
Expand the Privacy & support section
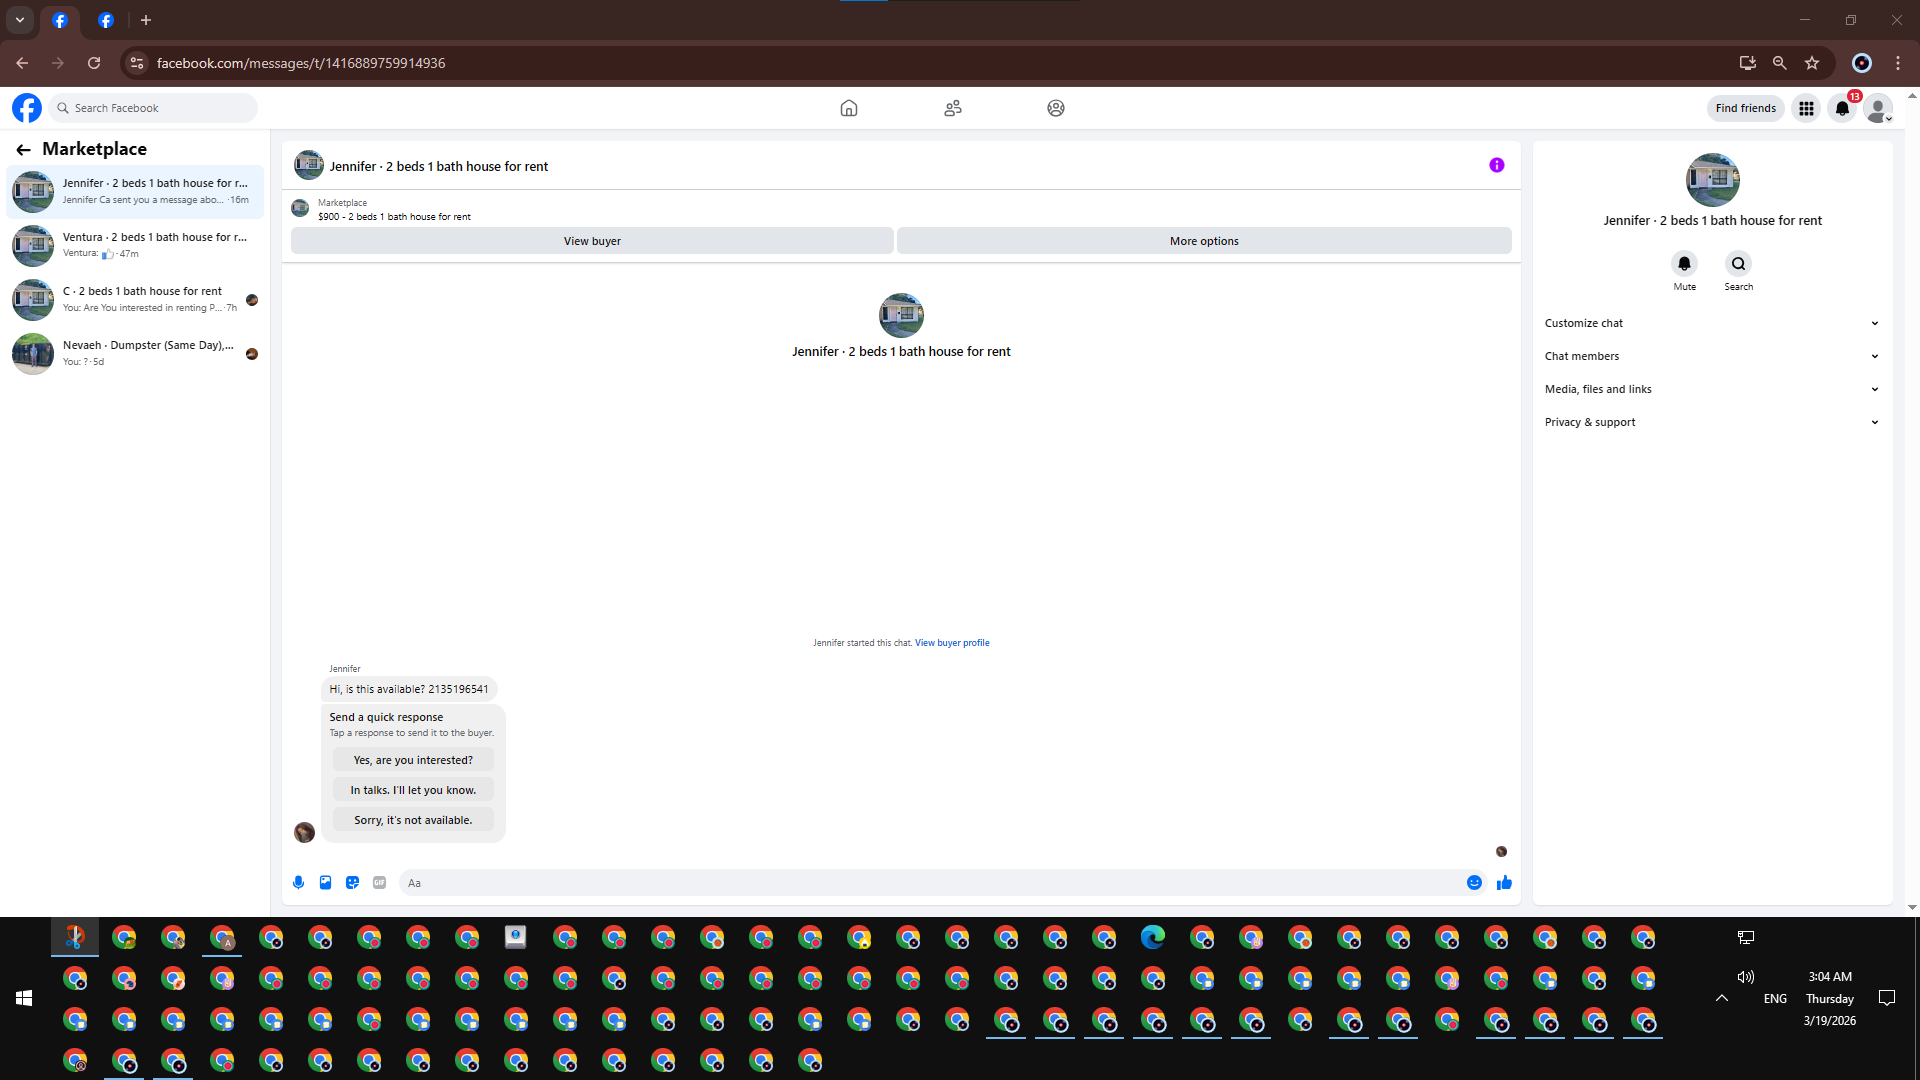1711,422
